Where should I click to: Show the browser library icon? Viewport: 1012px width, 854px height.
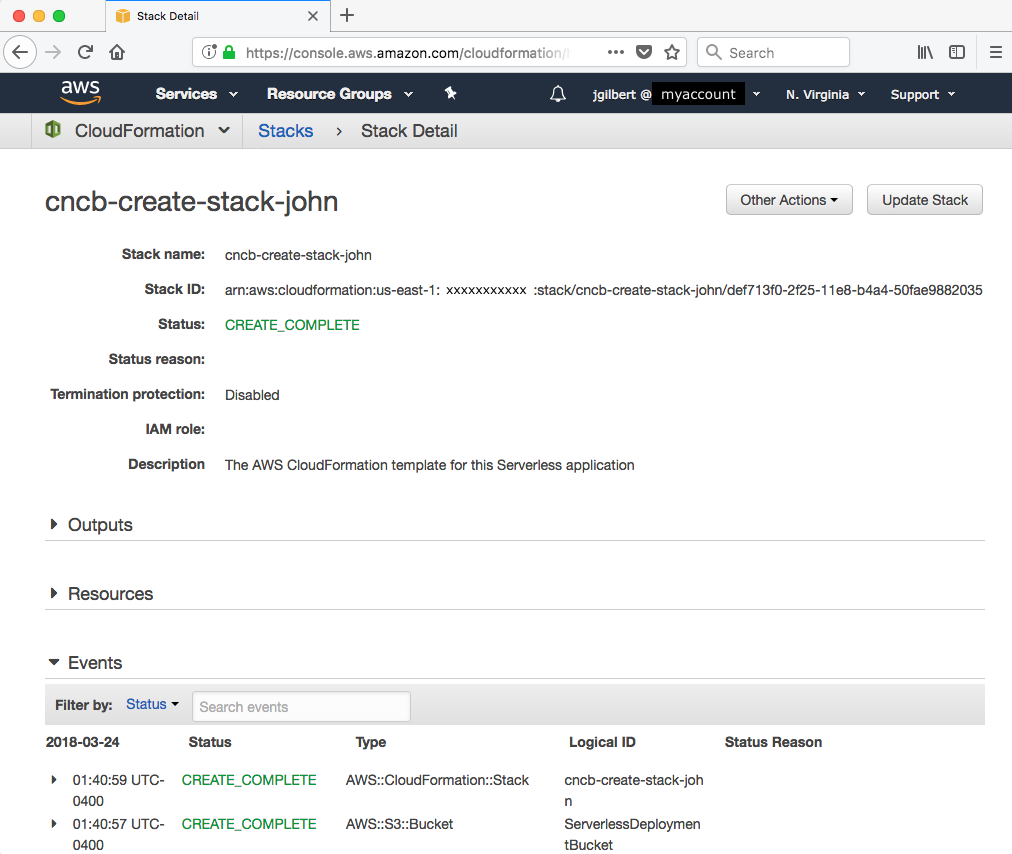tap(925, 52)
